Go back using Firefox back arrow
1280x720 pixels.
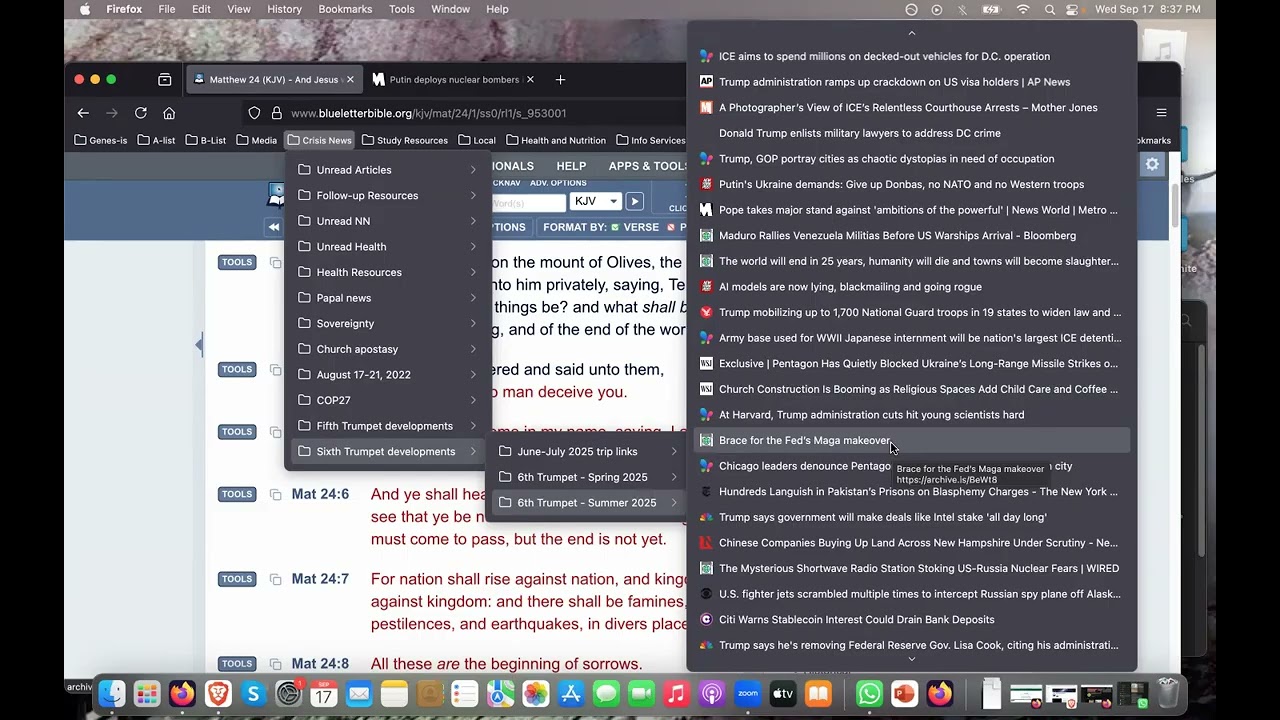83,113
